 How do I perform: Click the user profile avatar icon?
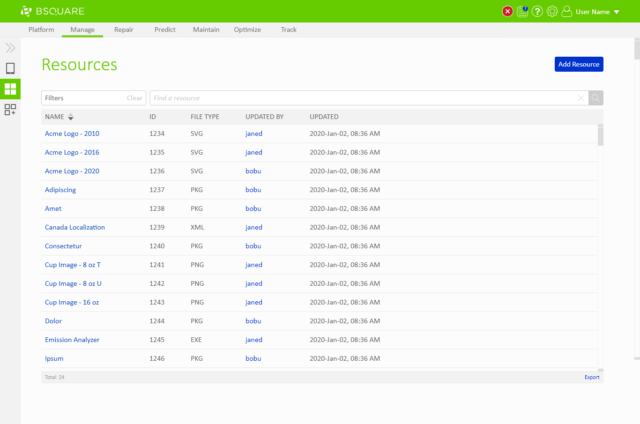tap(567, 11)
